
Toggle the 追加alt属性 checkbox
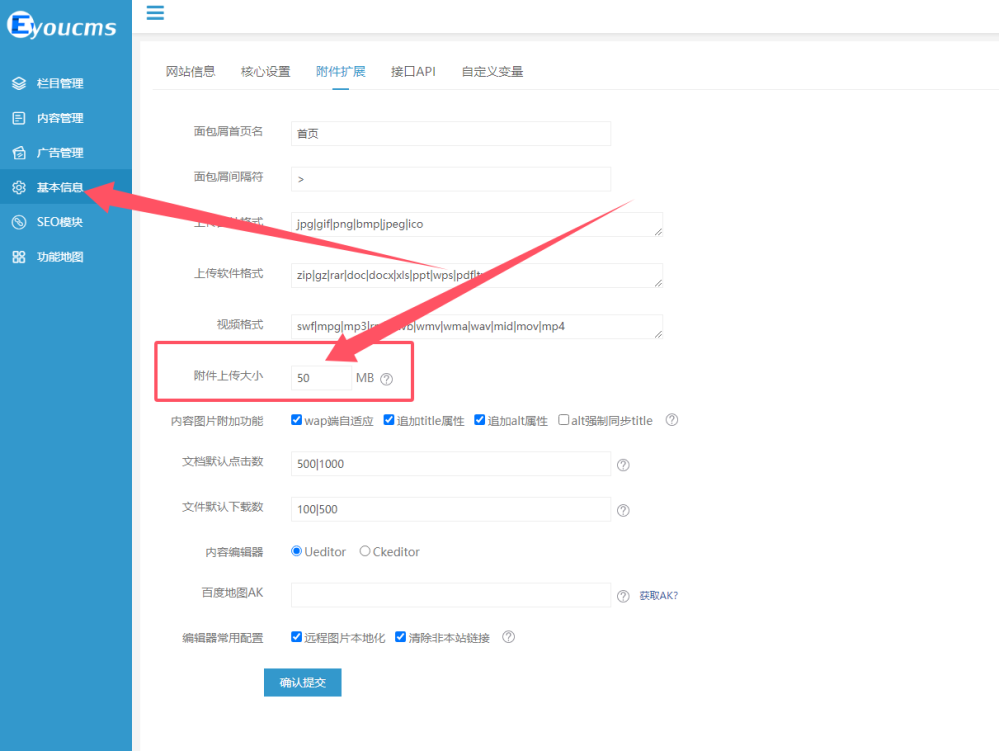[480, 420]
